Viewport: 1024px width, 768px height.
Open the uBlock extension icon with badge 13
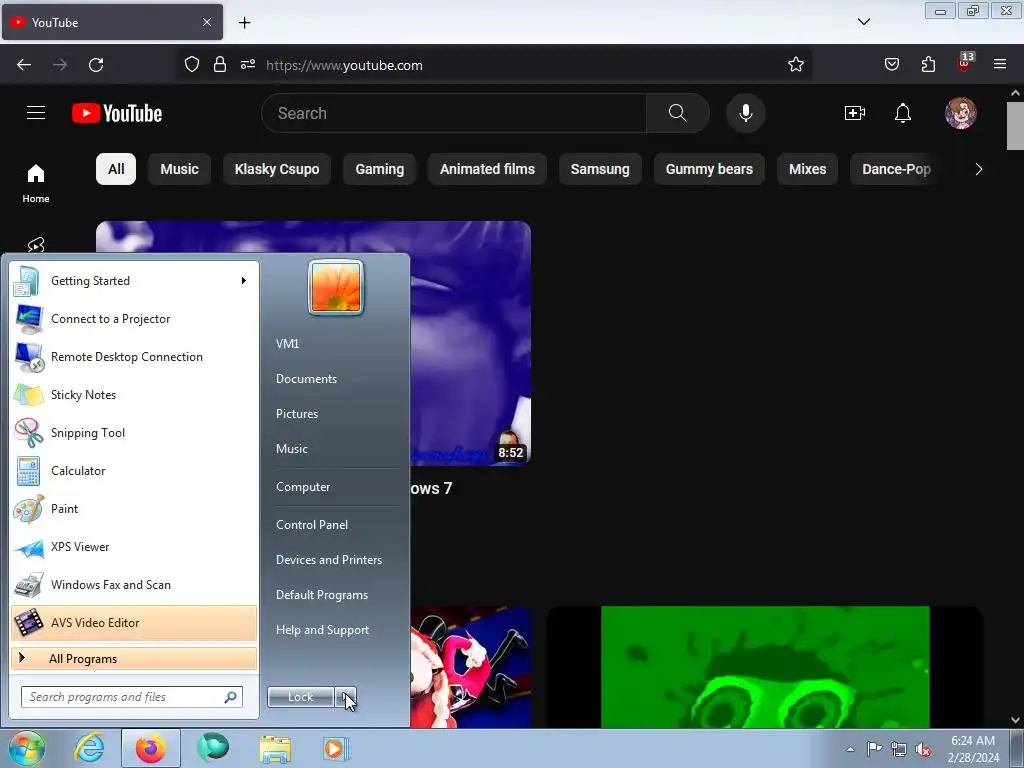pos(965,63)
